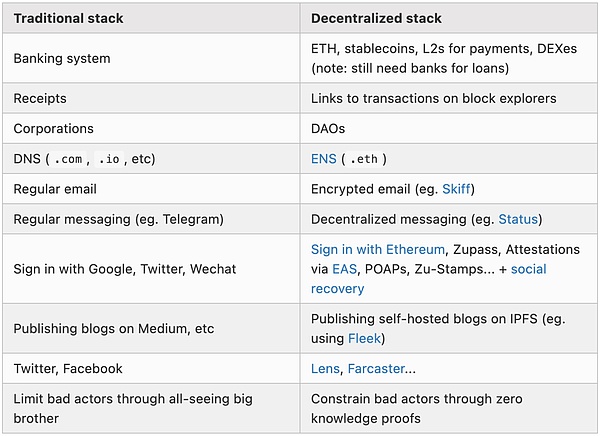Select the Corporations cell
The width and height of the screenshot is (600, 436).
53,129
